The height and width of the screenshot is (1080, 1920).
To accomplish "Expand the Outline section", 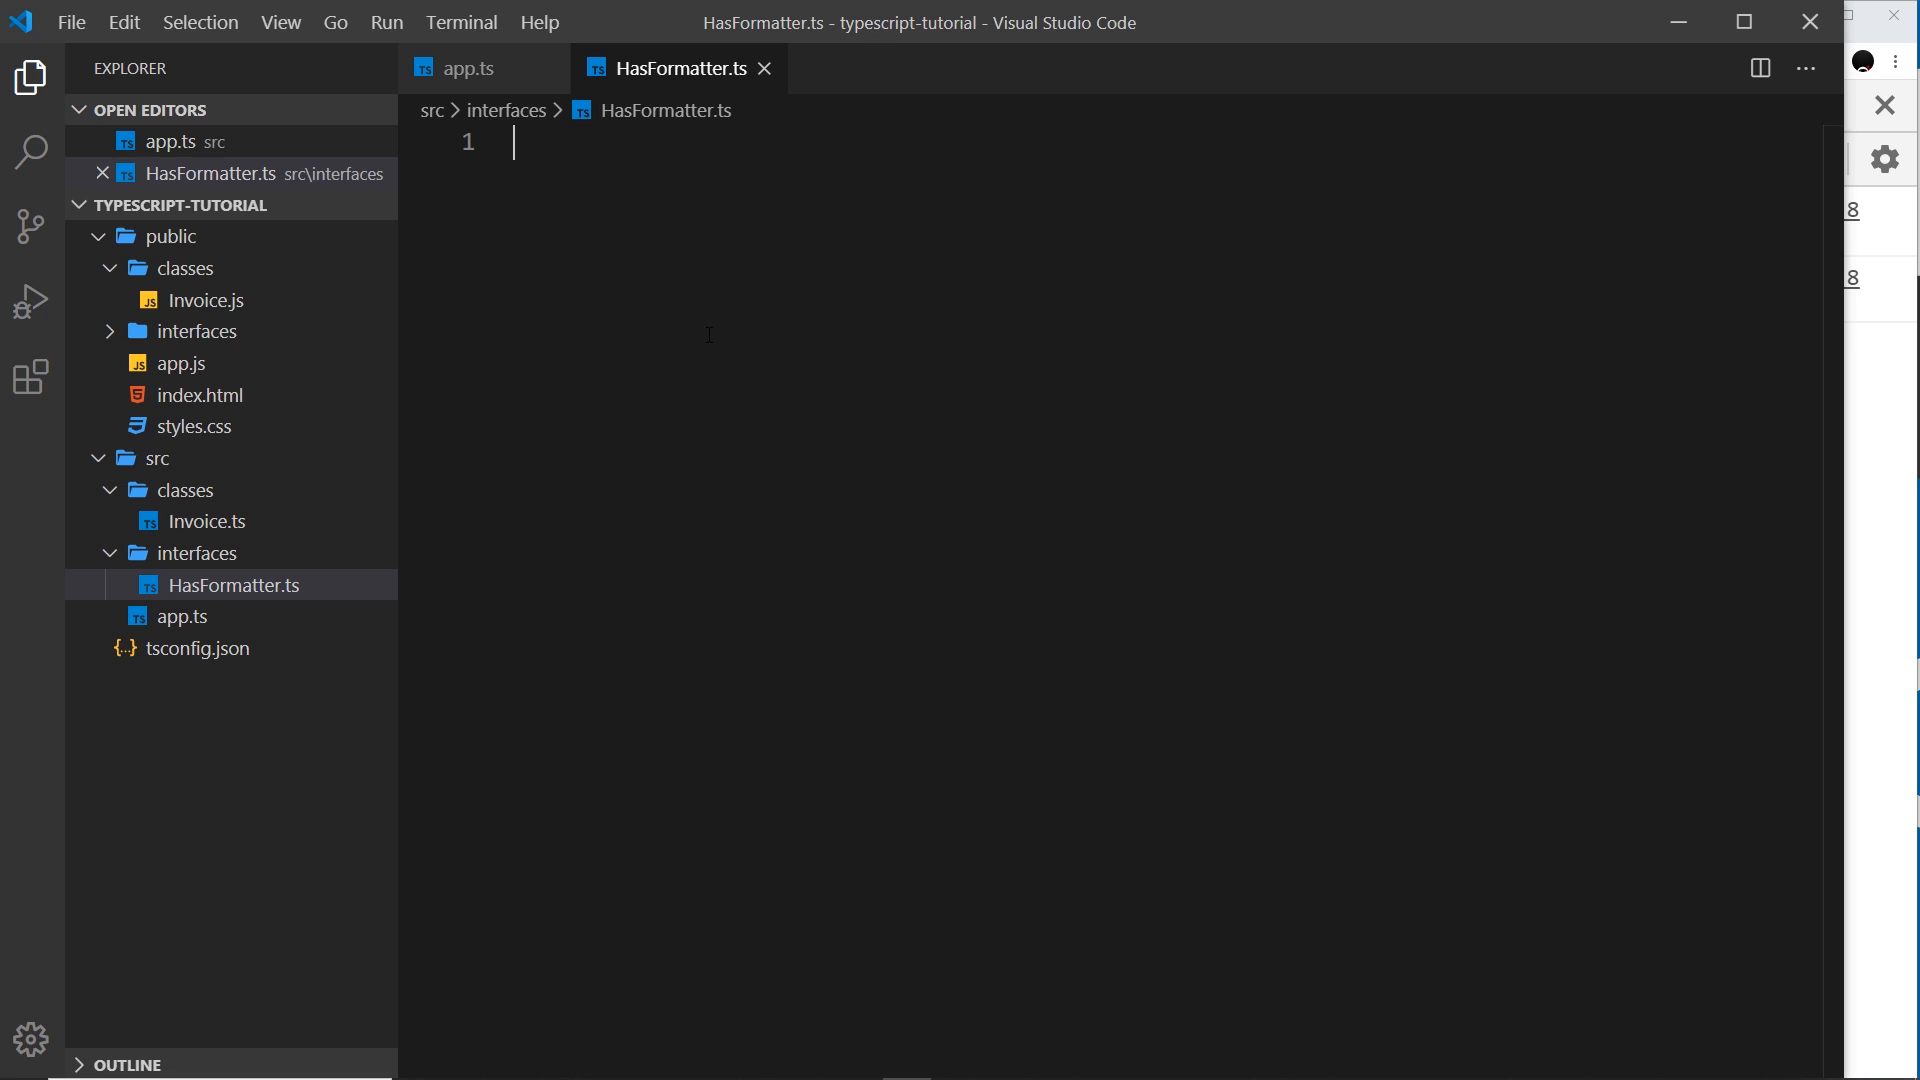I will (79, 1065).
